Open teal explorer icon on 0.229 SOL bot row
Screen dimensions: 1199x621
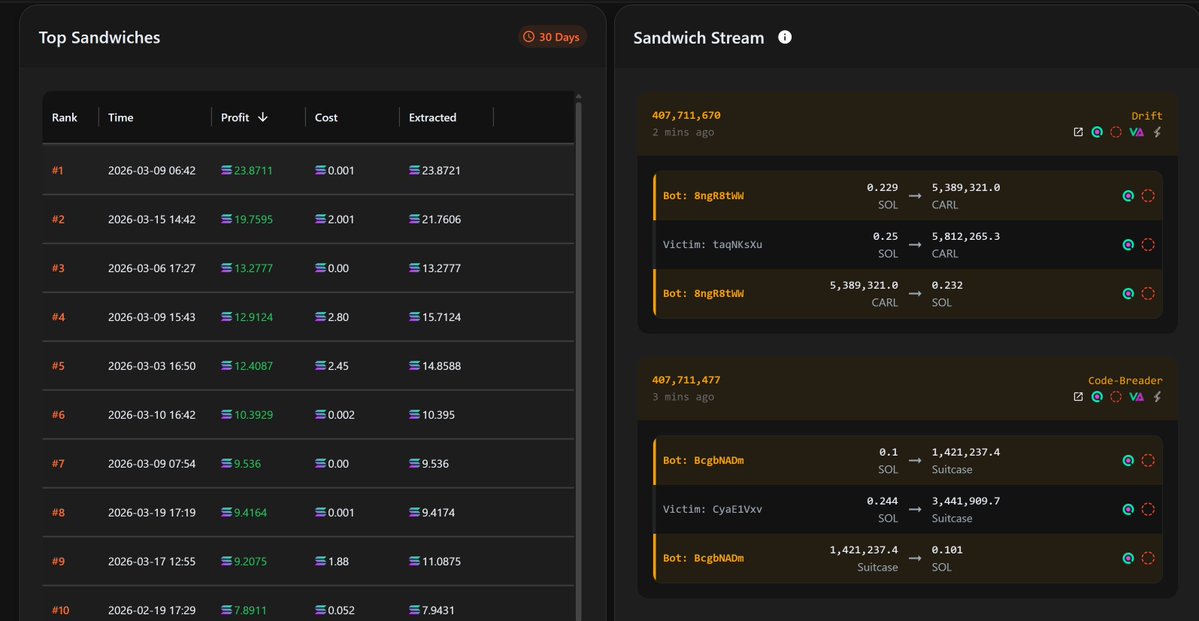[1128, 196]
